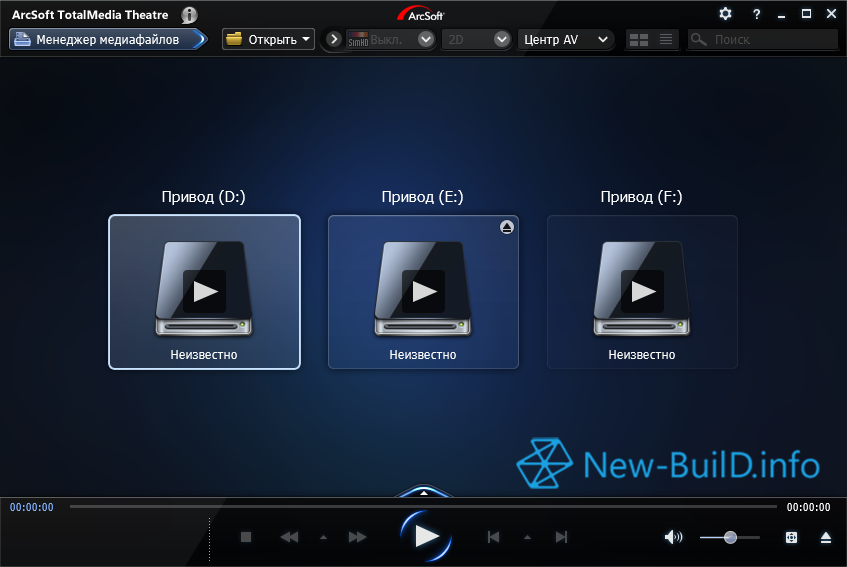Screen dimensions: 847x567
Task: Select the Привод (D:) drive tile
Action: pyautogui.click(x=204, y=292)
